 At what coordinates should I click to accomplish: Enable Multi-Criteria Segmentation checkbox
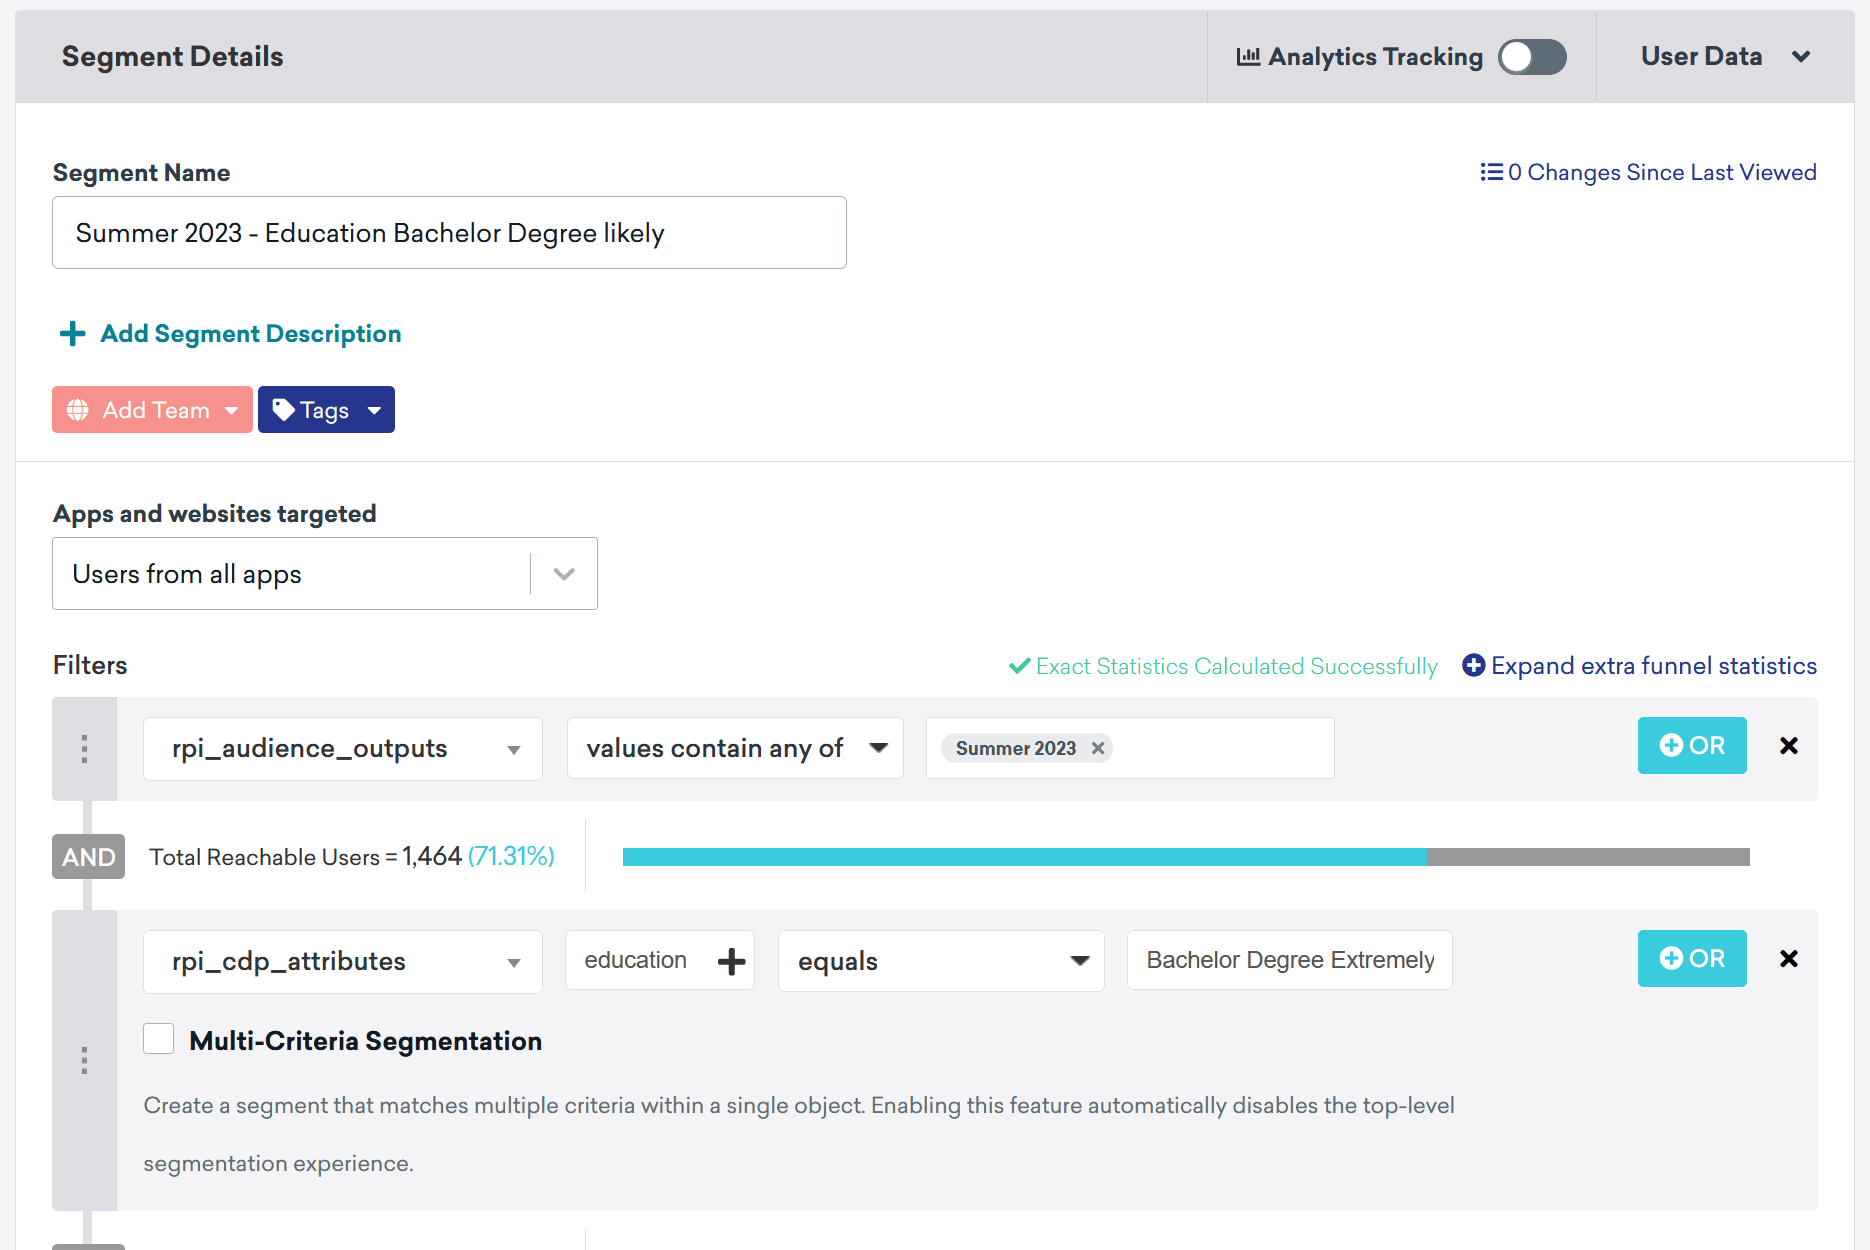159,1039
